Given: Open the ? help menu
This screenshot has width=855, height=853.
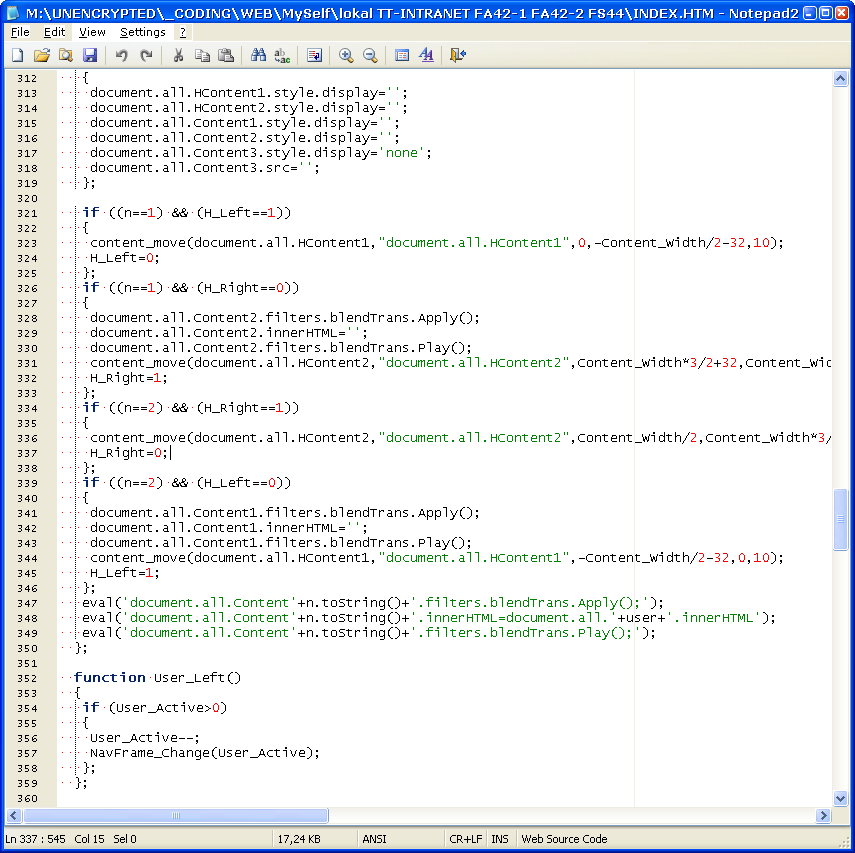Looking at the screenshot, I should point(183,32).
